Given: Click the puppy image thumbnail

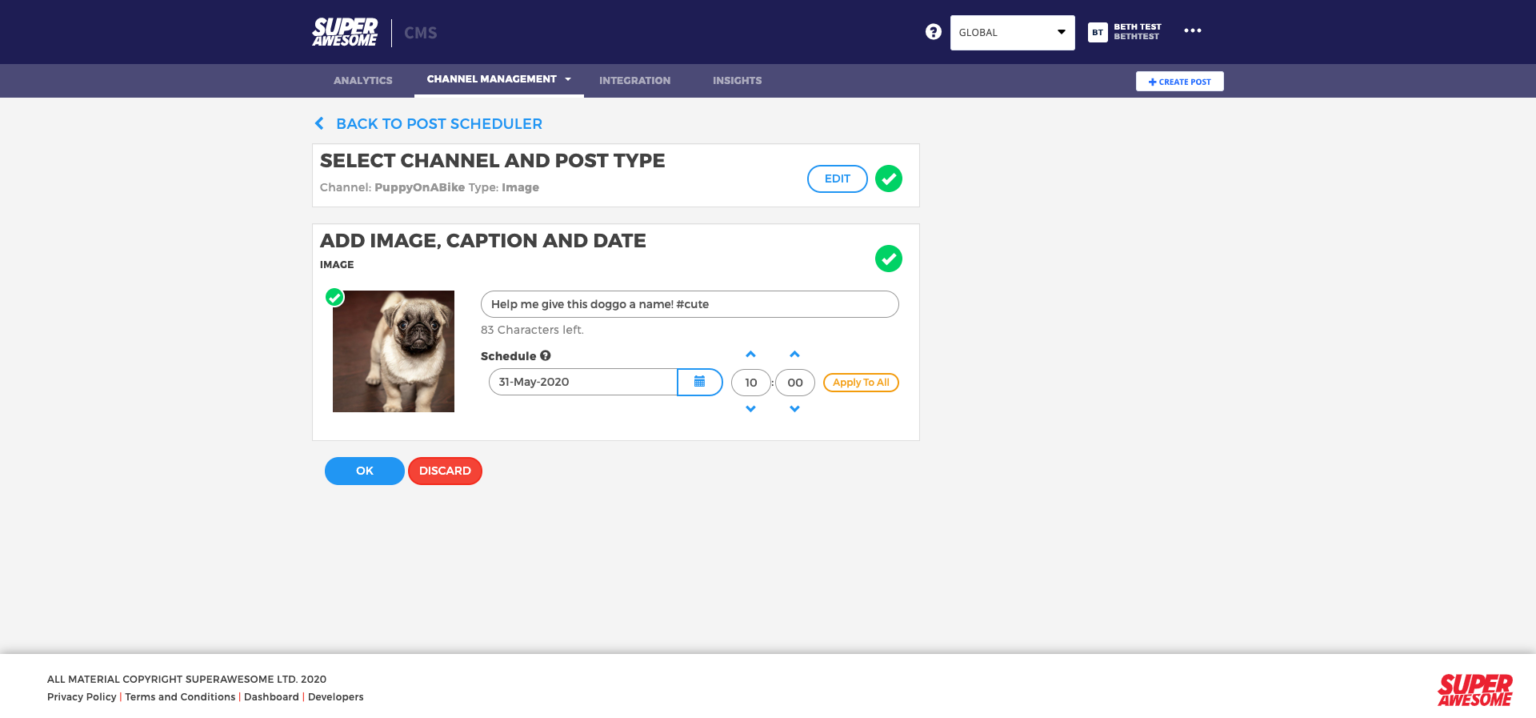Looking at the screenshot, I should pyautogui.click(x=393, y=351).
